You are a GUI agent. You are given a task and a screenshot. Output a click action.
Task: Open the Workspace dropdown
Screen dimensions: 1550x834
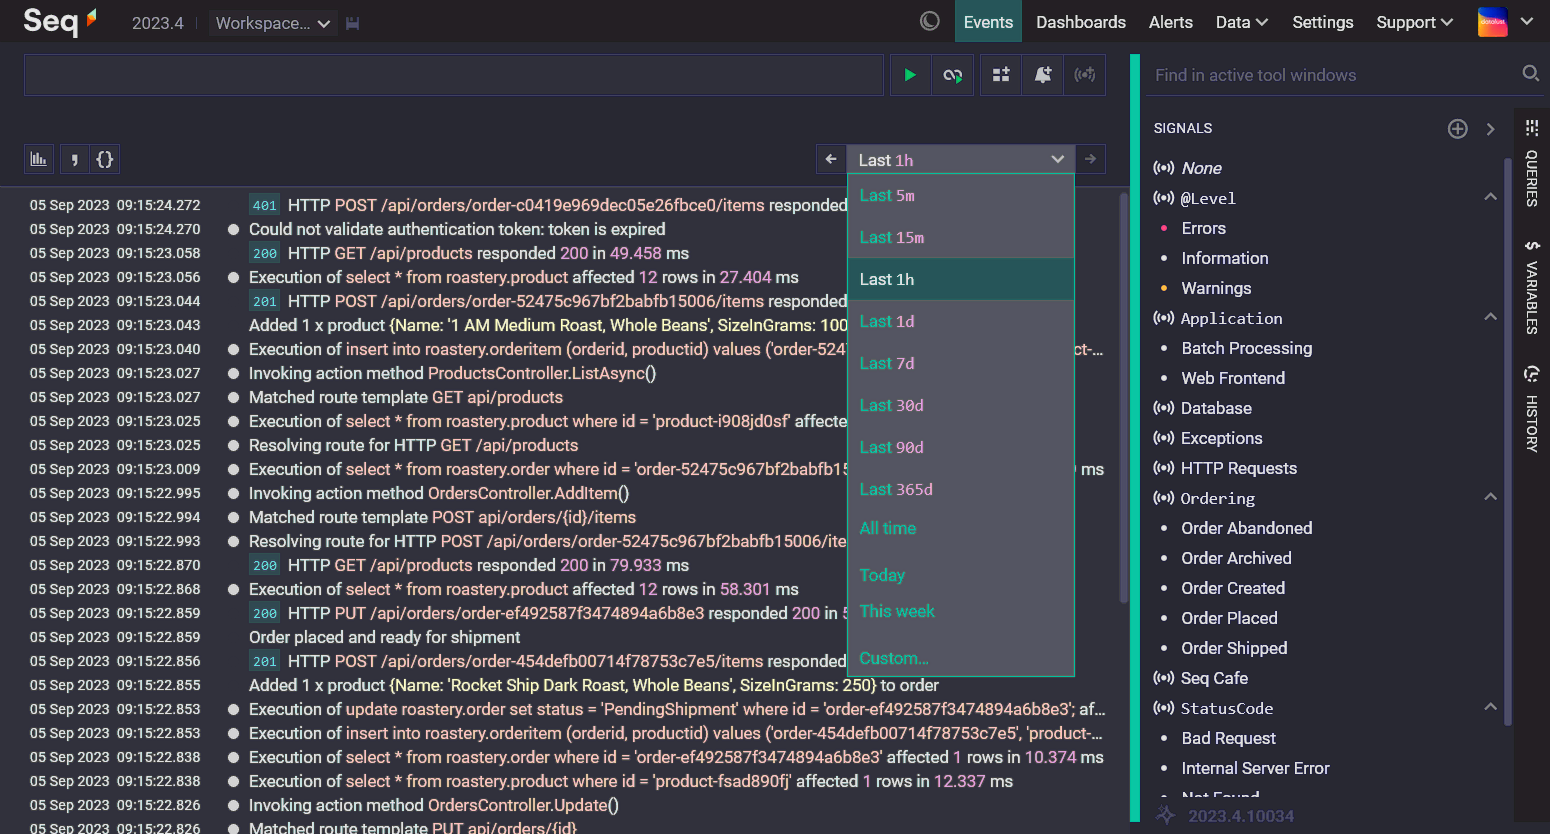tap(273, 23)
